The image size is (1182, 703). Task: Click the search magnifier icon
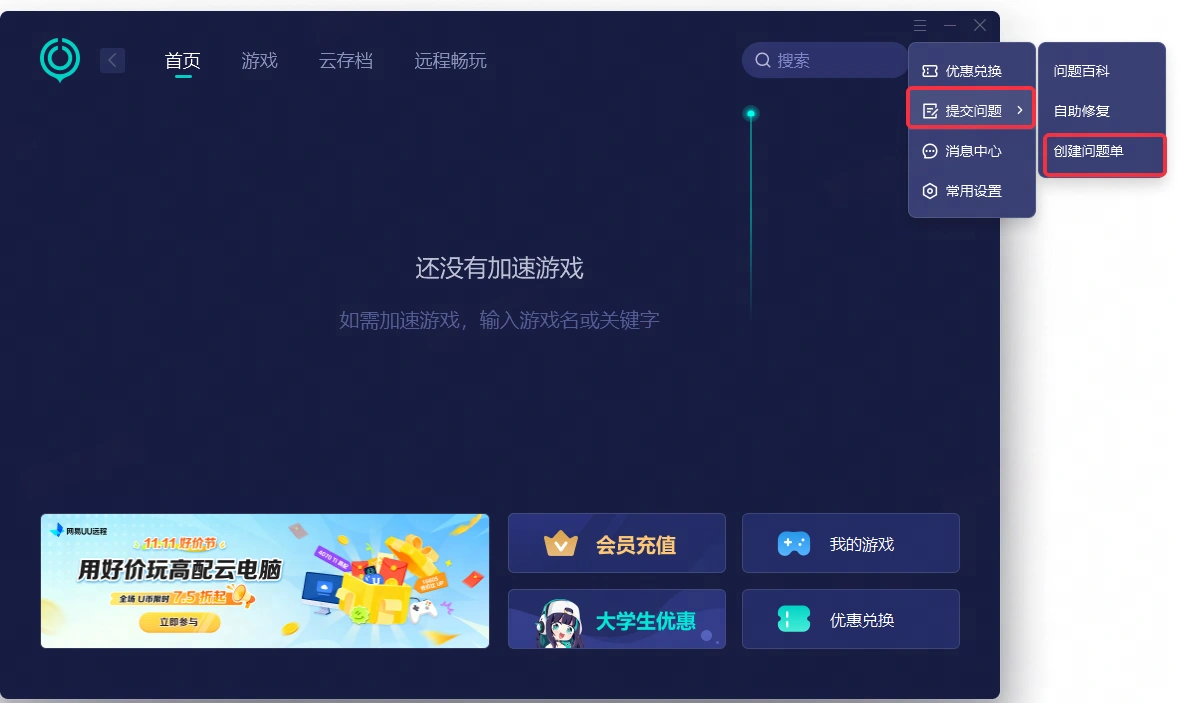point(763,60)
